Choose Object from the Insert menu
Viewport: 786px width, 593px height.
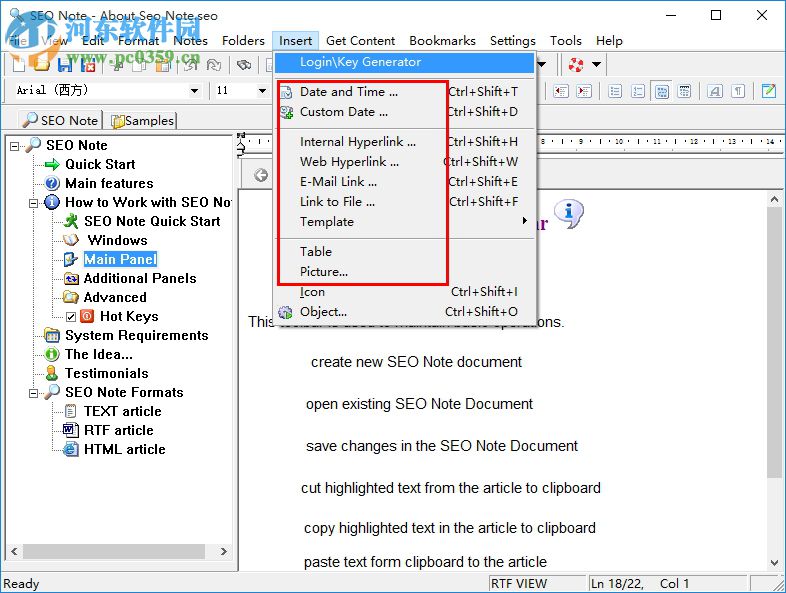(405, 312)
